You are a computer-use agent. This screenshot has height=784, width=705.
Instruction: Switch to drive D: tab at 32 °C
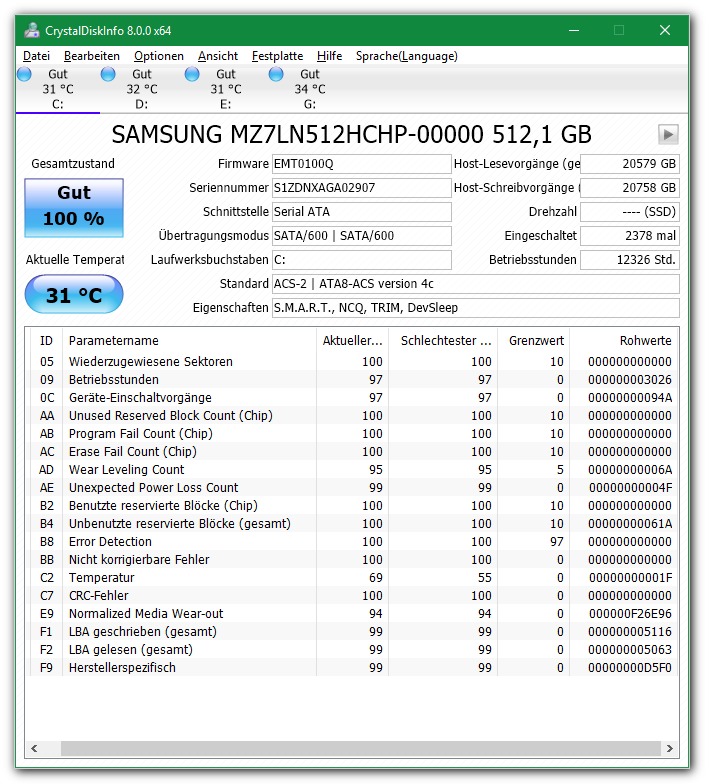click(x=142, y=89)
